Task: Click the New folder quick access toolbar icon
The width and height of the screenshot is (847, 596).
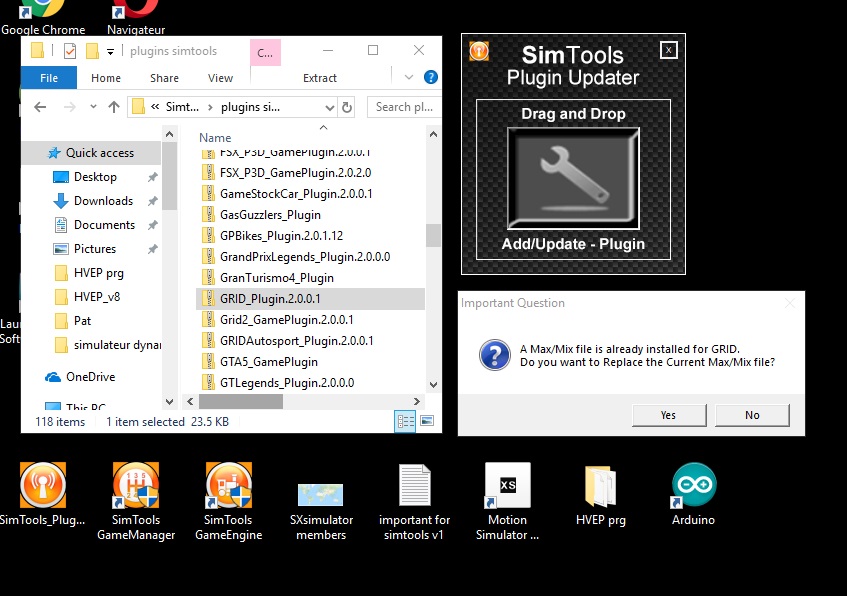Action: [92, 51]
